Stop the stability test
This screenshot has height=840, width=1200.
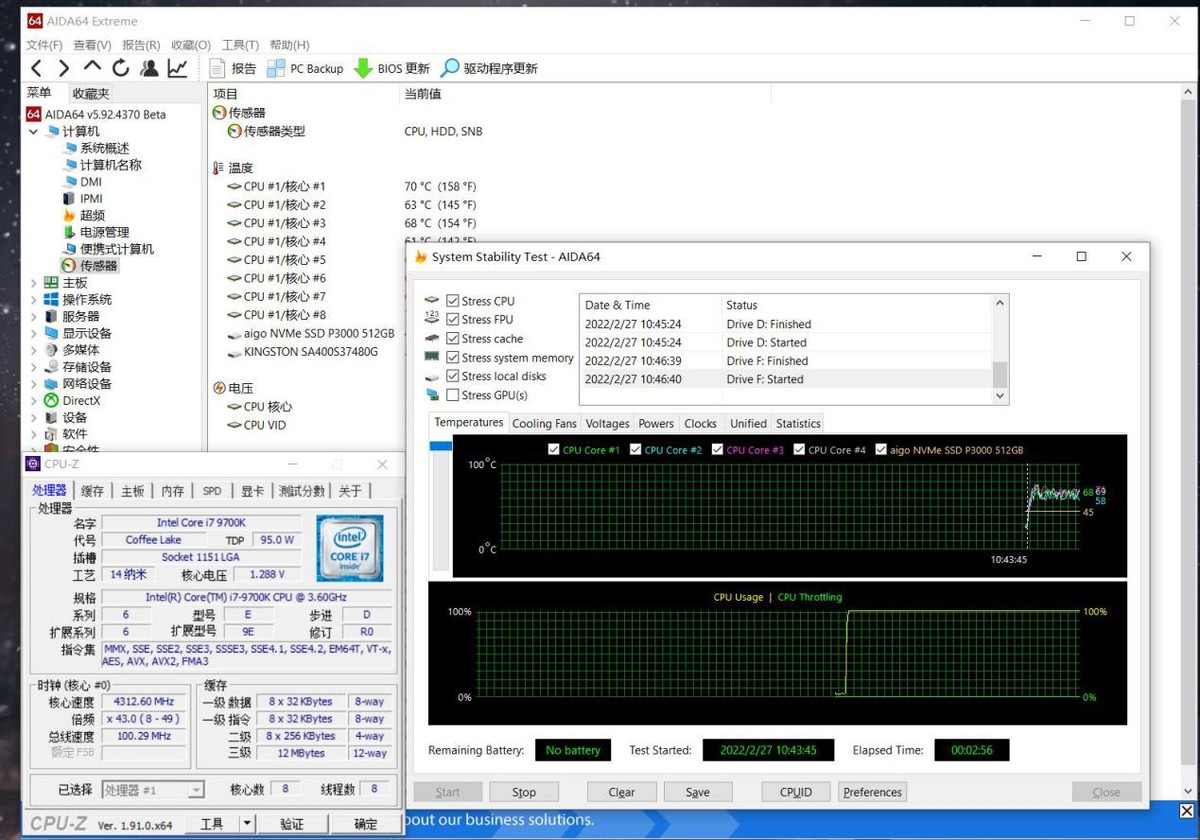[x=524, y=792]
